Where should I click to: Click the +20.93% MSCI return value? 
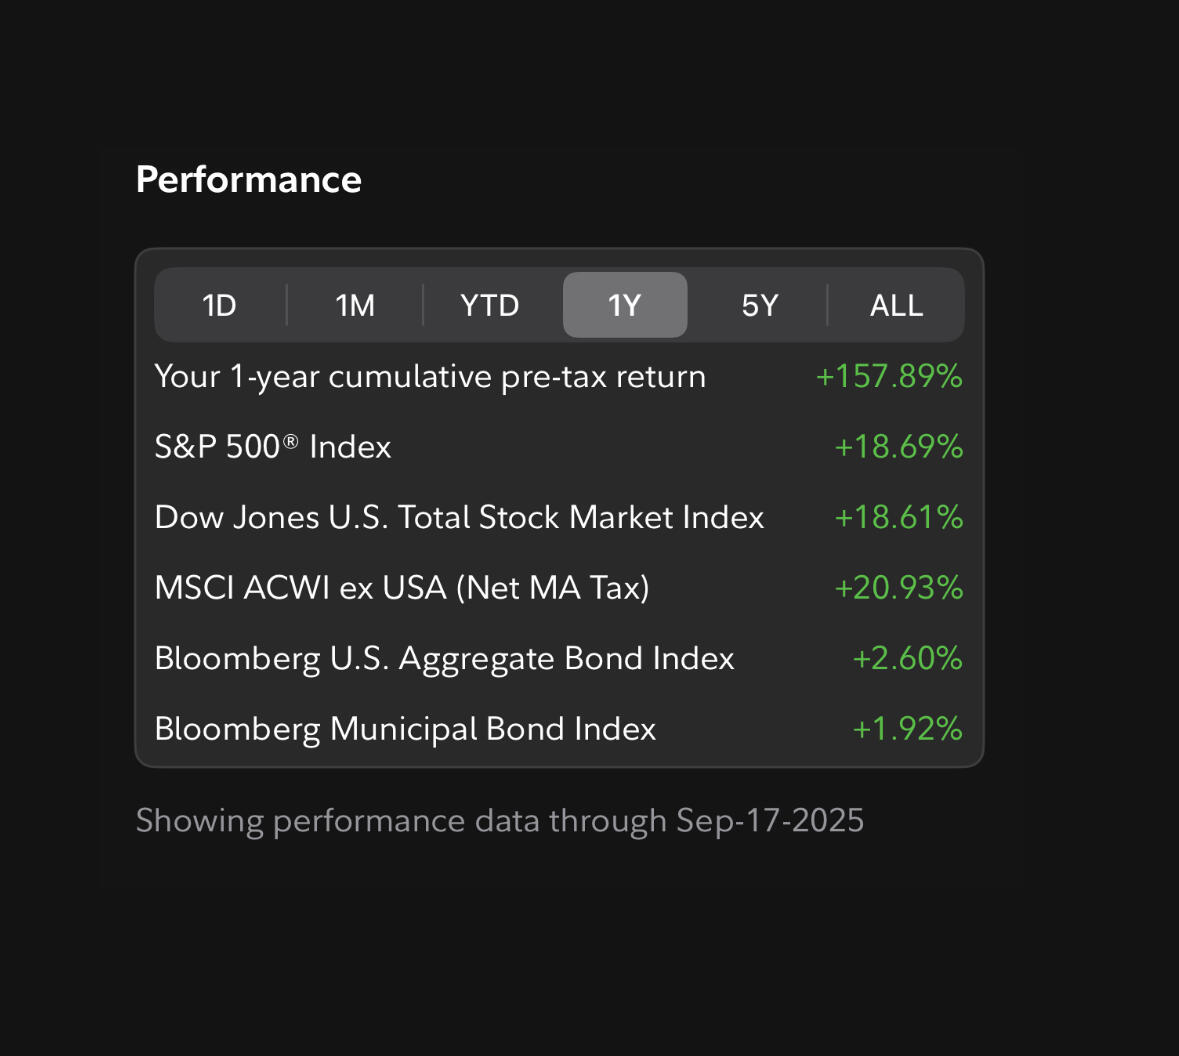tap(898, 587)
